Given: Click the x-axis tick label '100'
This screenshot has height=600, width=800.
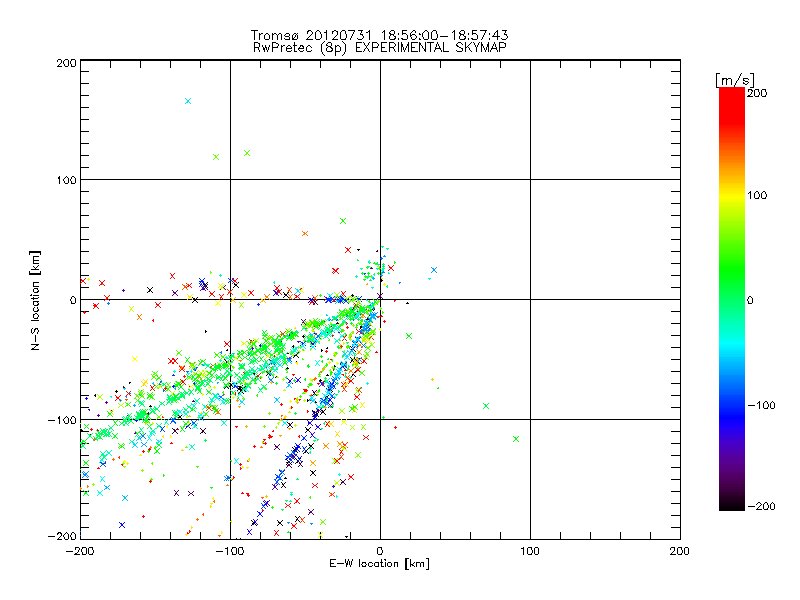Looking at the screenshot, I should tap(530, 551).
